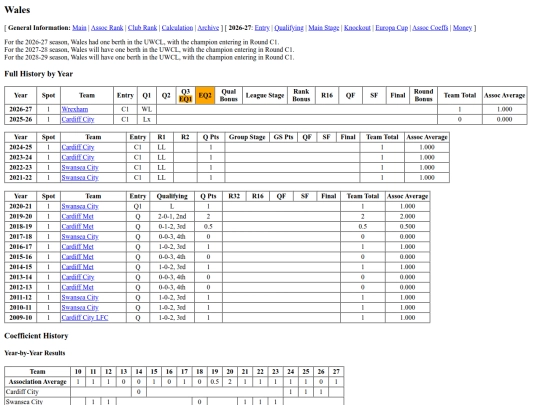Click the Main general information link

pos(79,28)
